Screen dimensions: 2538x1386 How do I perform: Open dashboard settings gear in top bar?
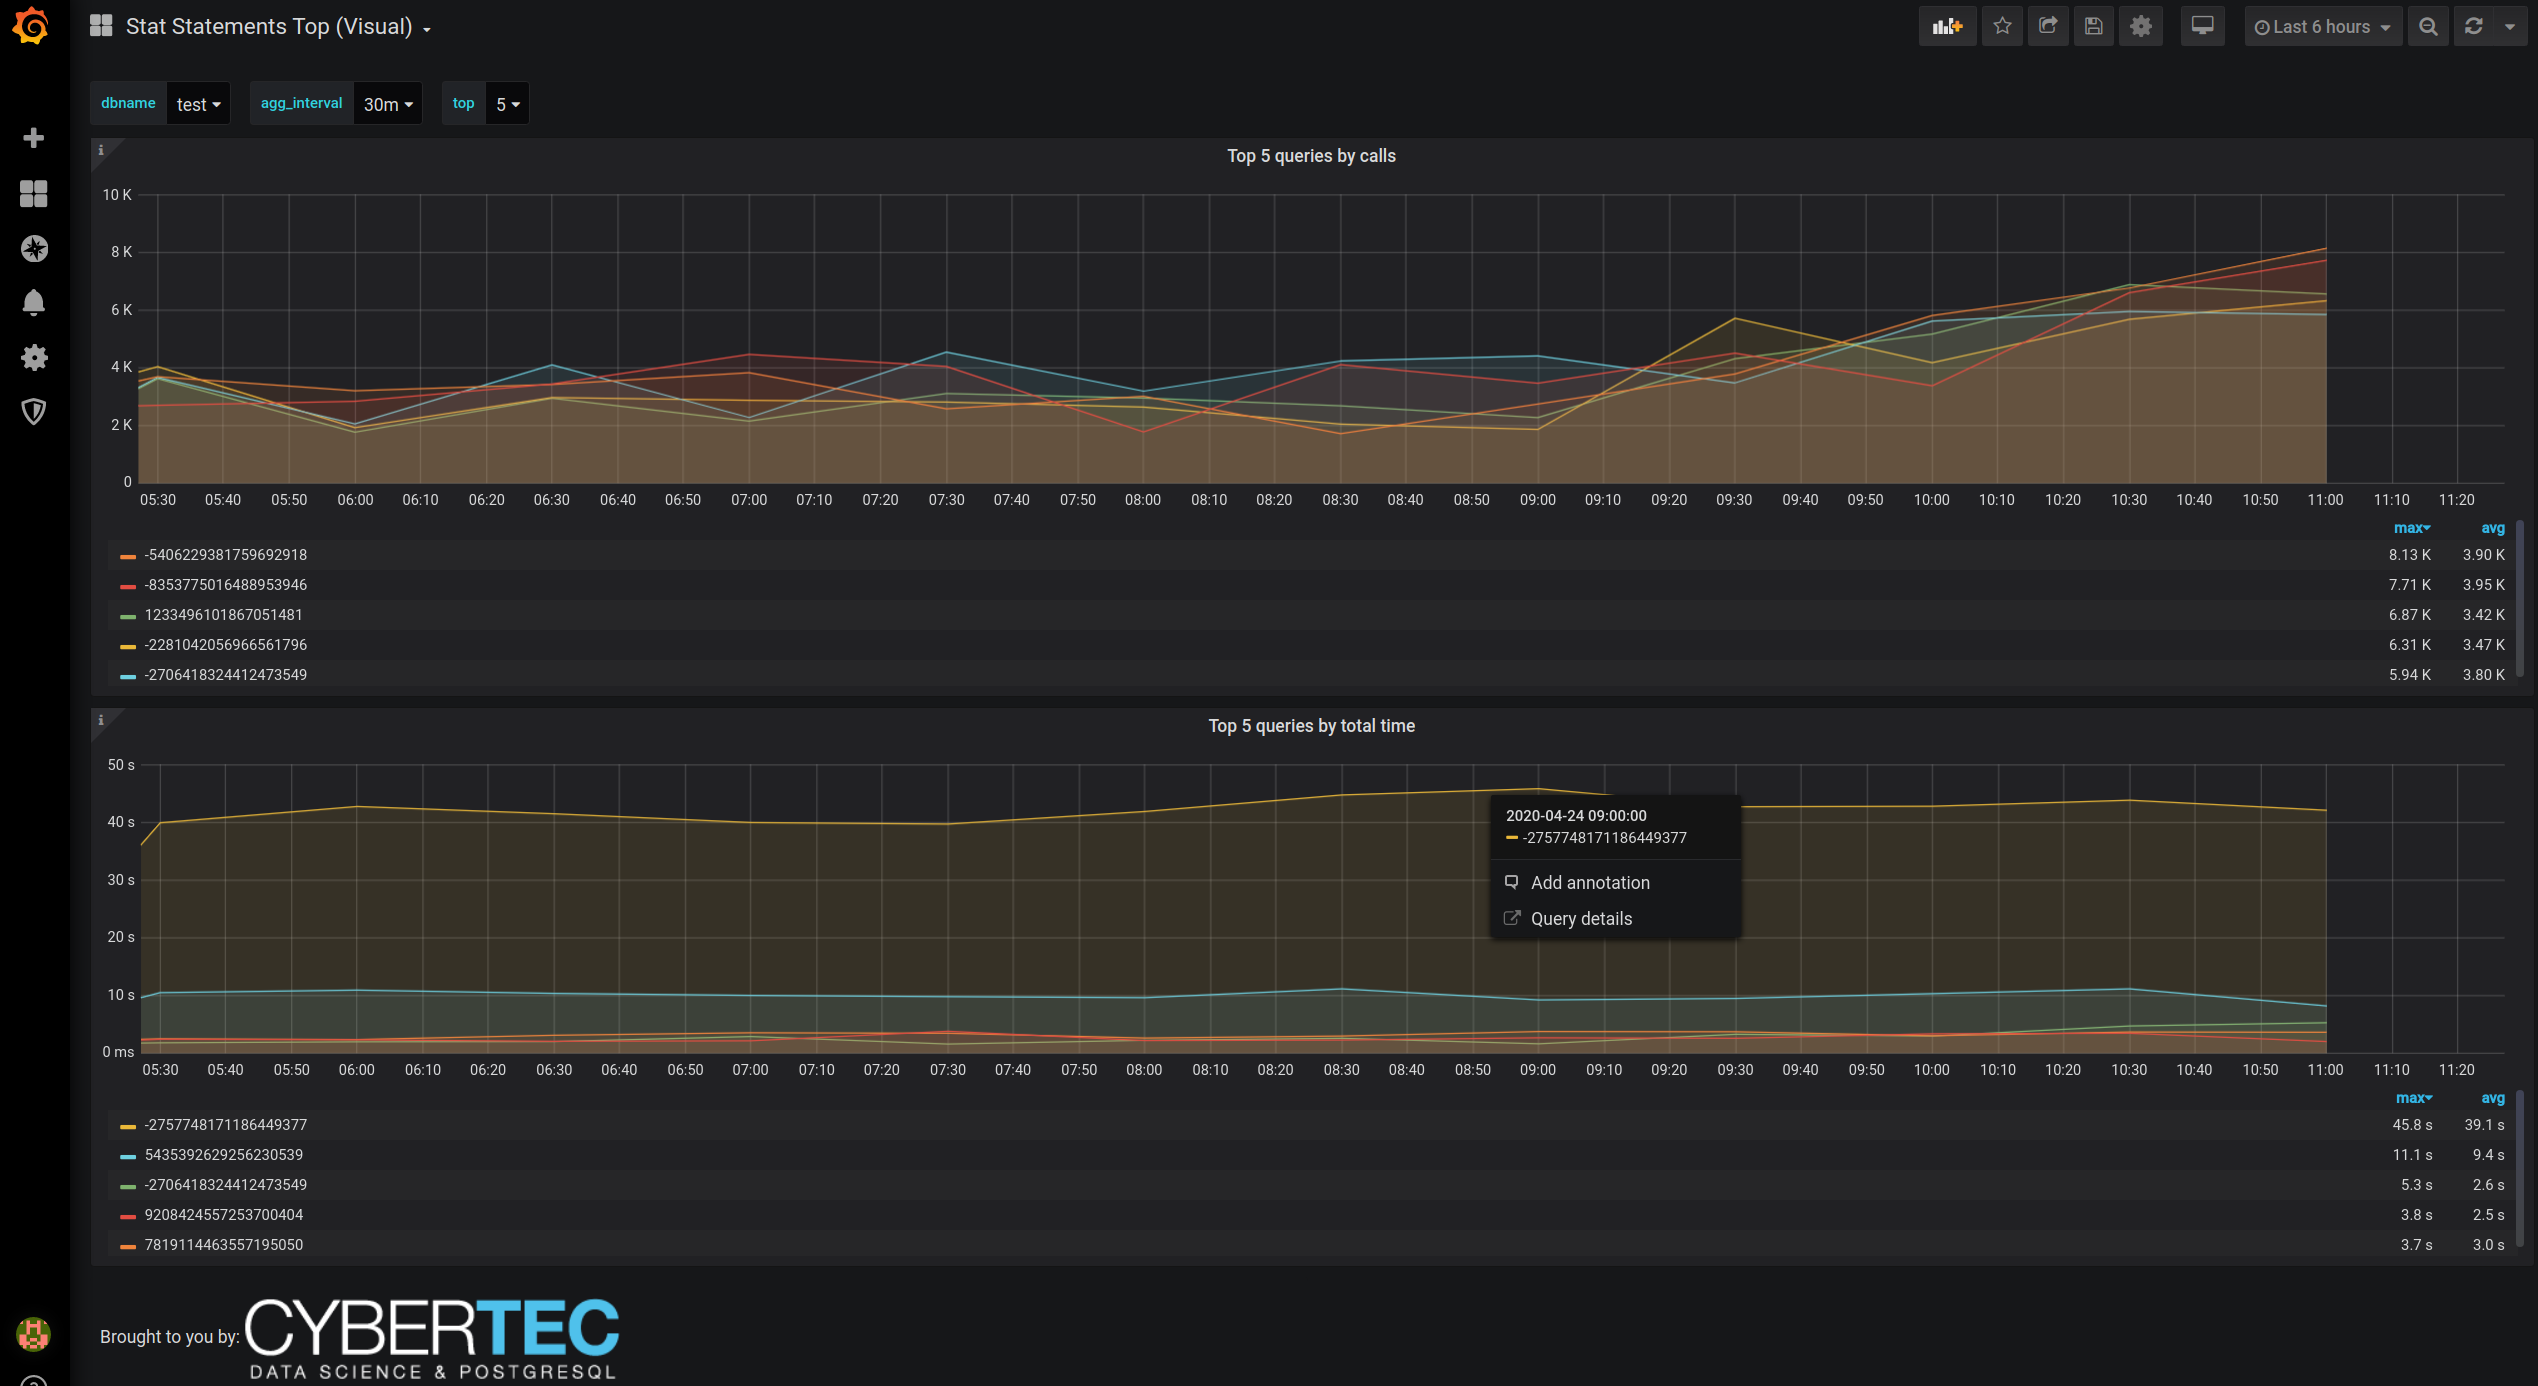tap(2140, 27)
